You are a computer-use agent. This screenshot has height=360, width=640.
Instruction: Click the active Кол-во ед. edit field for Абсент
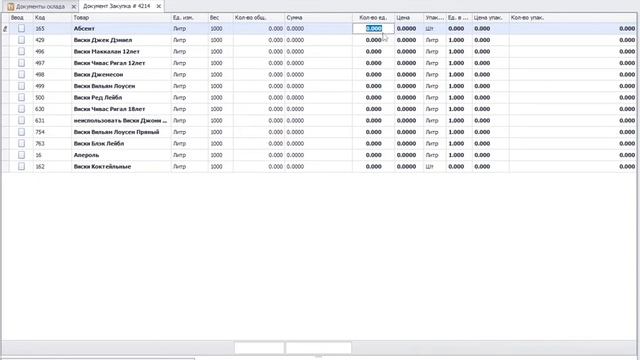[x=373, y=29]
